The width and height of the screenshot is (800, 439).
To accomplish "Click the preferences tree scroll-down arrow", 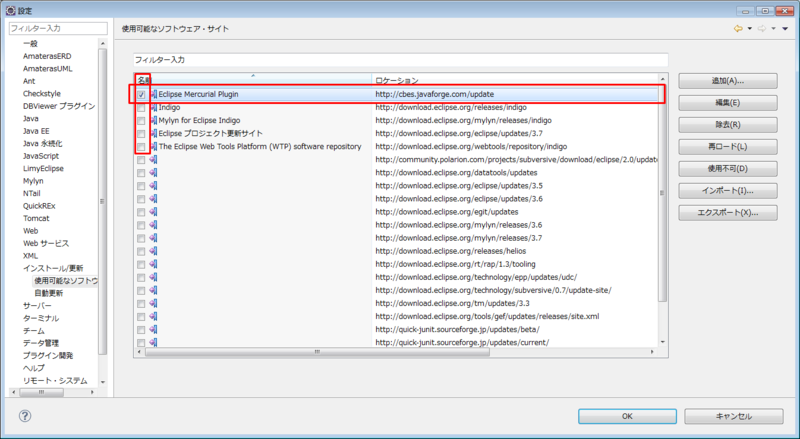I will pos(103,382).
